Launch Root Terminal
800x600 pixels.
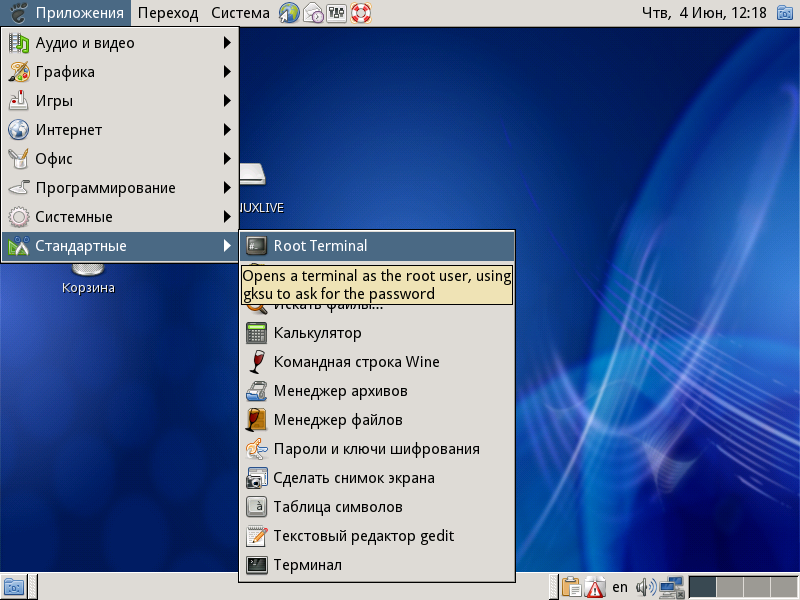377,246
